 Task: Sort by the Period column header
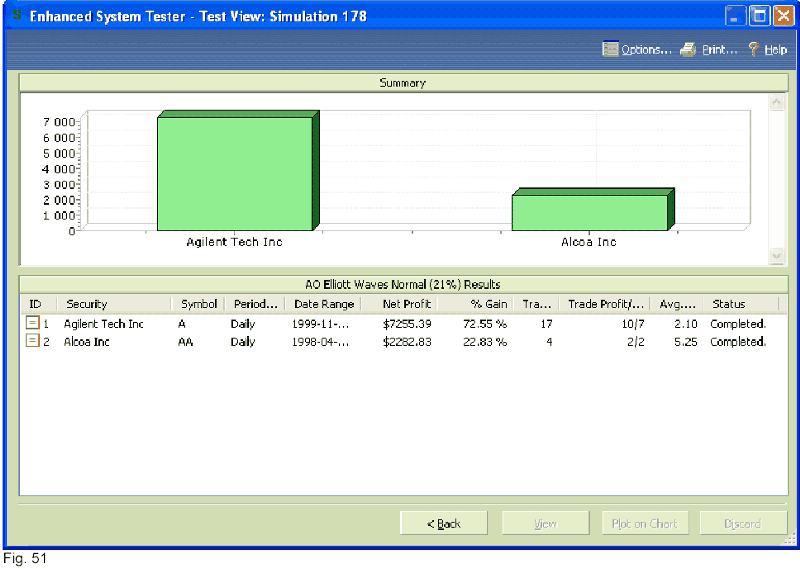[255, 304]
